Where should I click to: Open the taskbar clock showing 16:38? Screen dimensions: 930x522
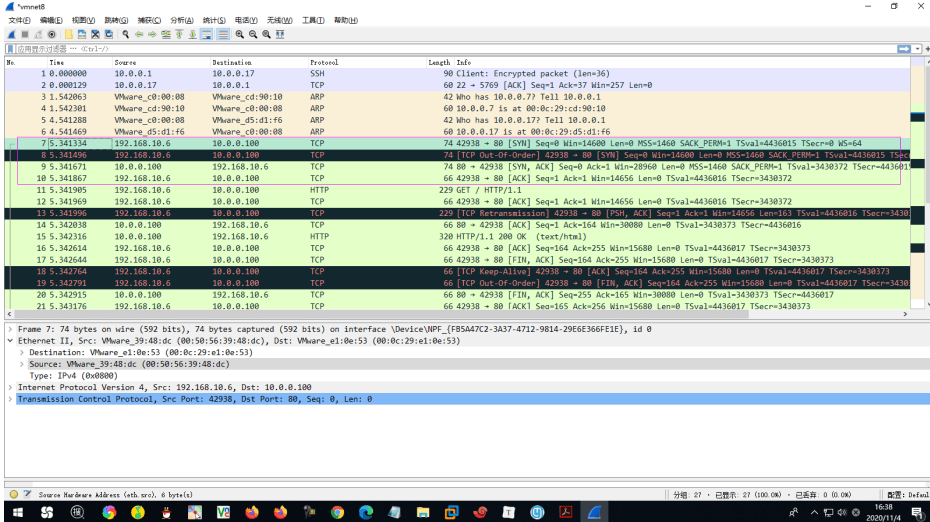point(883,513)
